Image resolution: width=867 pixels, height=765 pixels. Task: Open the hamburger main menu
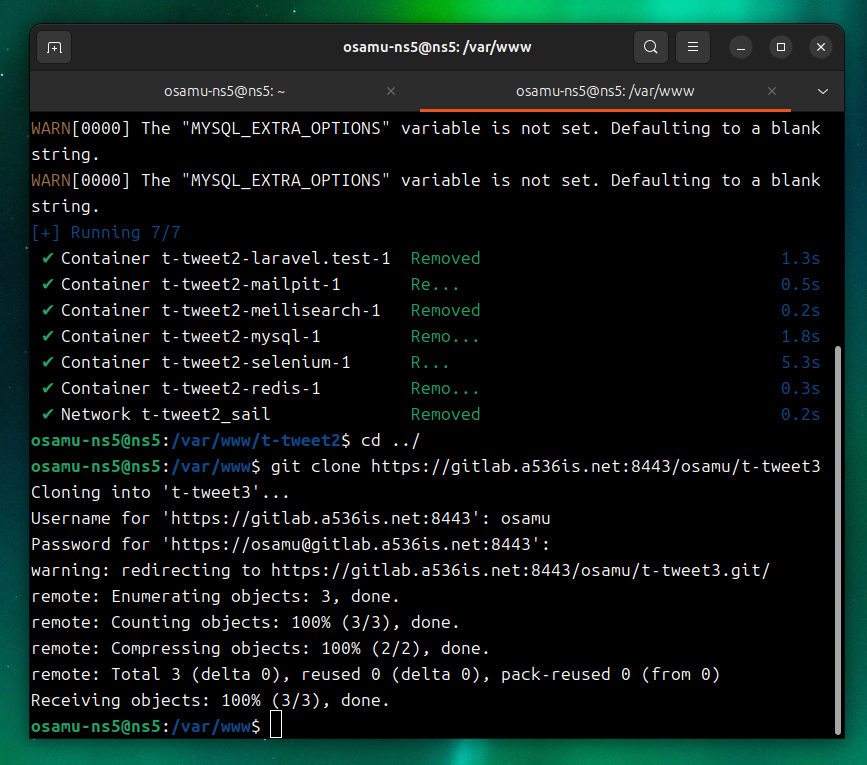click(693, 47)
